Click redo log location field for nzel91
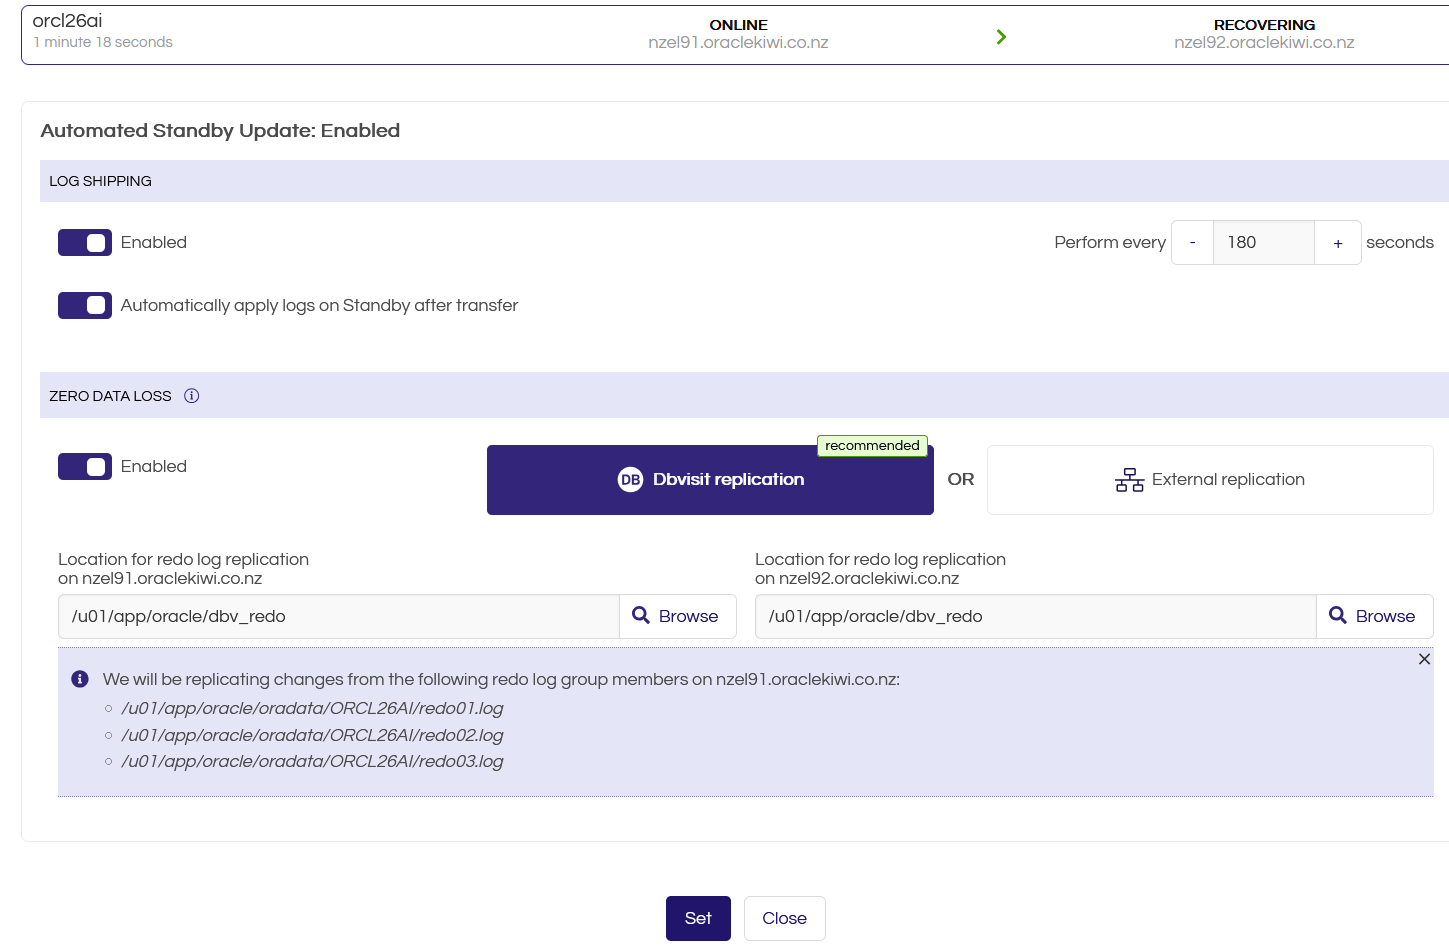The width and height of the screenshot is (1449, 950). 339,616
